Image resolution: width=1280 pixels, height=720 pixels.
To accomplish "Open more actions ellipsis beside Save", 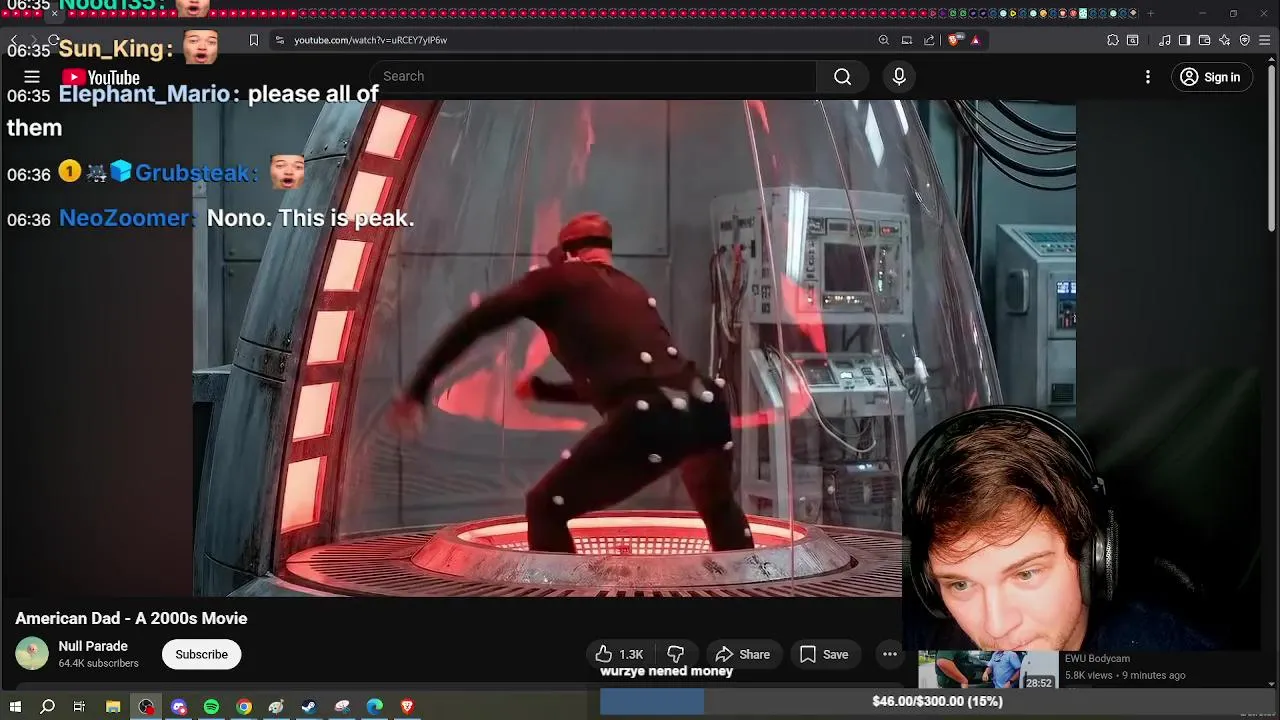I will (x=890, y=655).
